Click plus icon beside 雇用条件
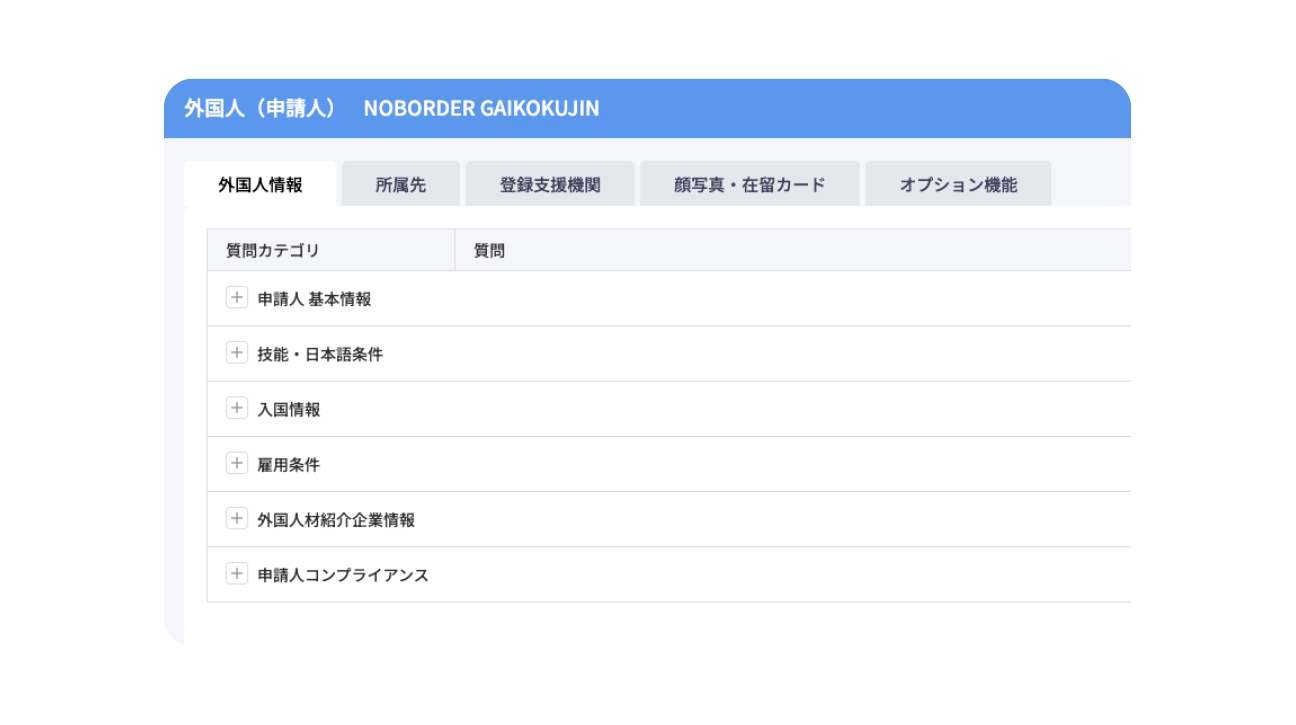Viewport: 1296px width, 725px height. tap(236, 463)
